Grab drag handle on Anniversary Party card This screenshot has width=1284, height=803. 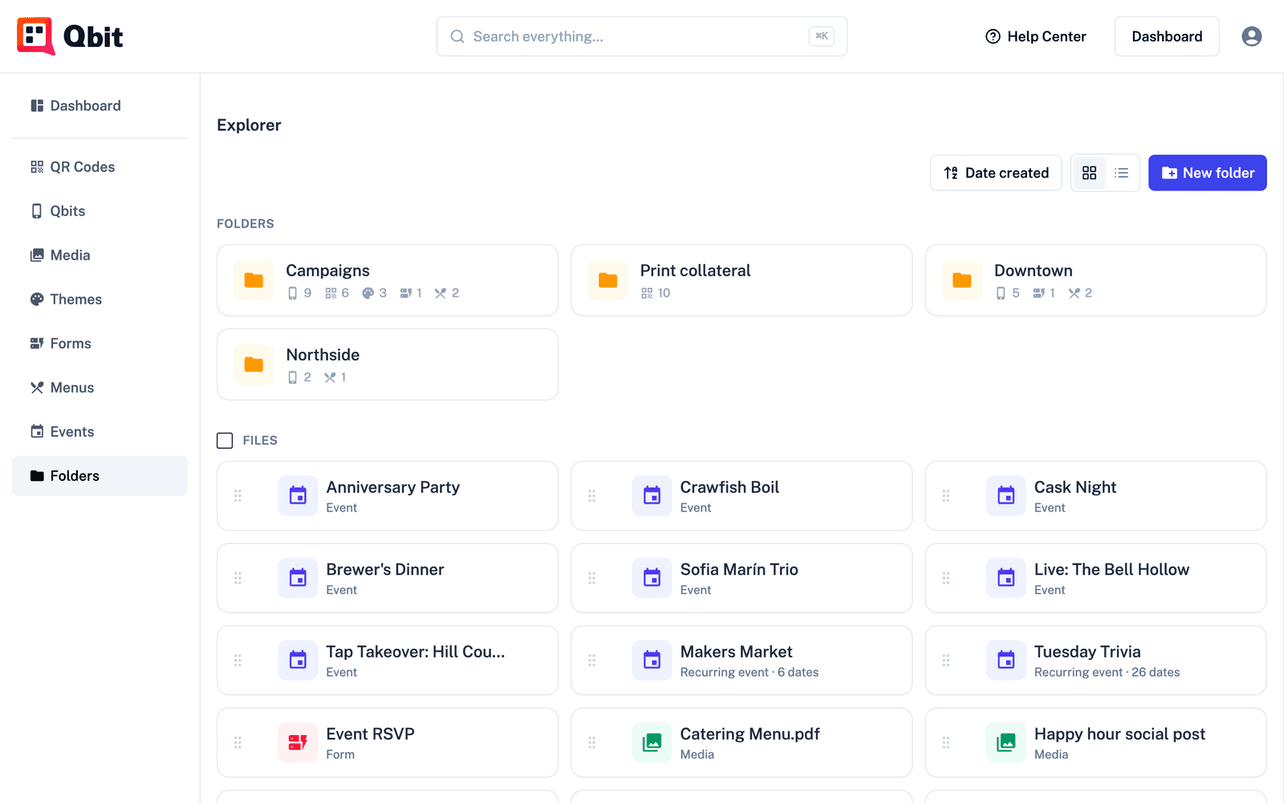pyautogui.click(x=238, y=496)
